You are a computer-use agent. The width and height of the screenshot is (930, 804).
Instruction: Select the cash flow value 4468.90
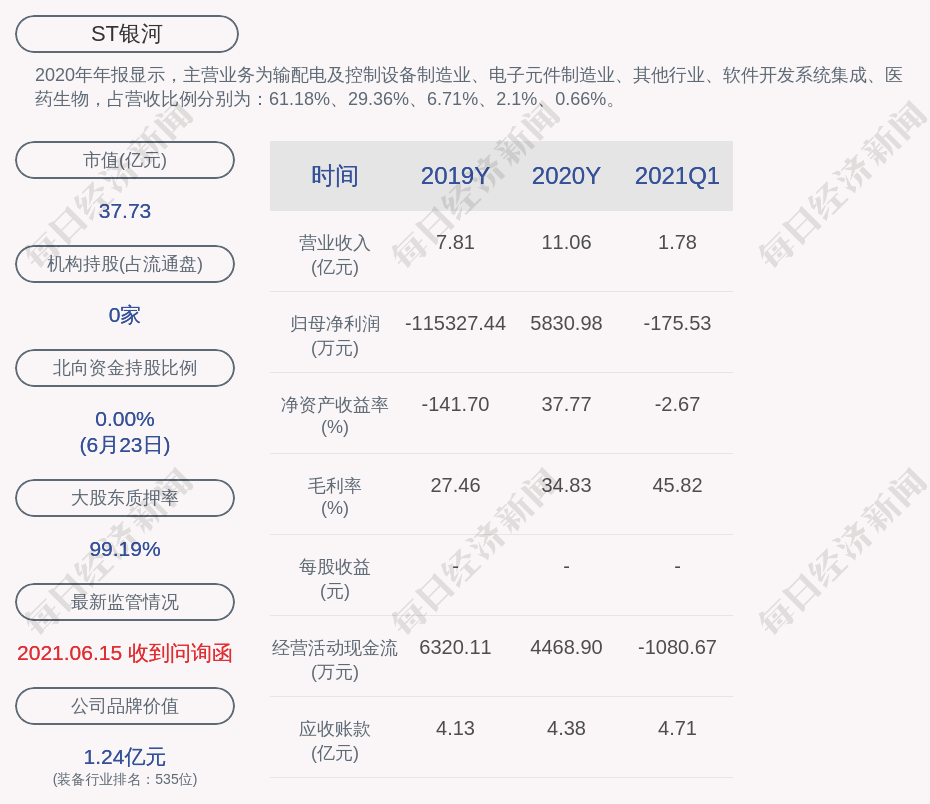(x=566, y=647)
